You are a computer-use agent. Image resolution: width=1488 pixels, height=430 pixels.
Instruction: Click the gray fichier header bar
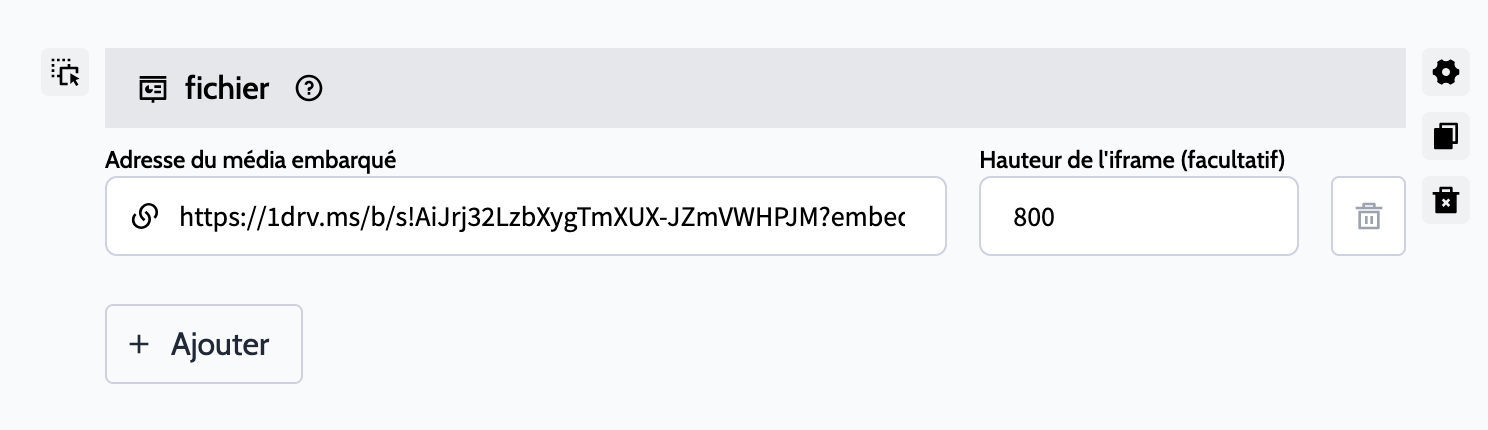point(800,88)
